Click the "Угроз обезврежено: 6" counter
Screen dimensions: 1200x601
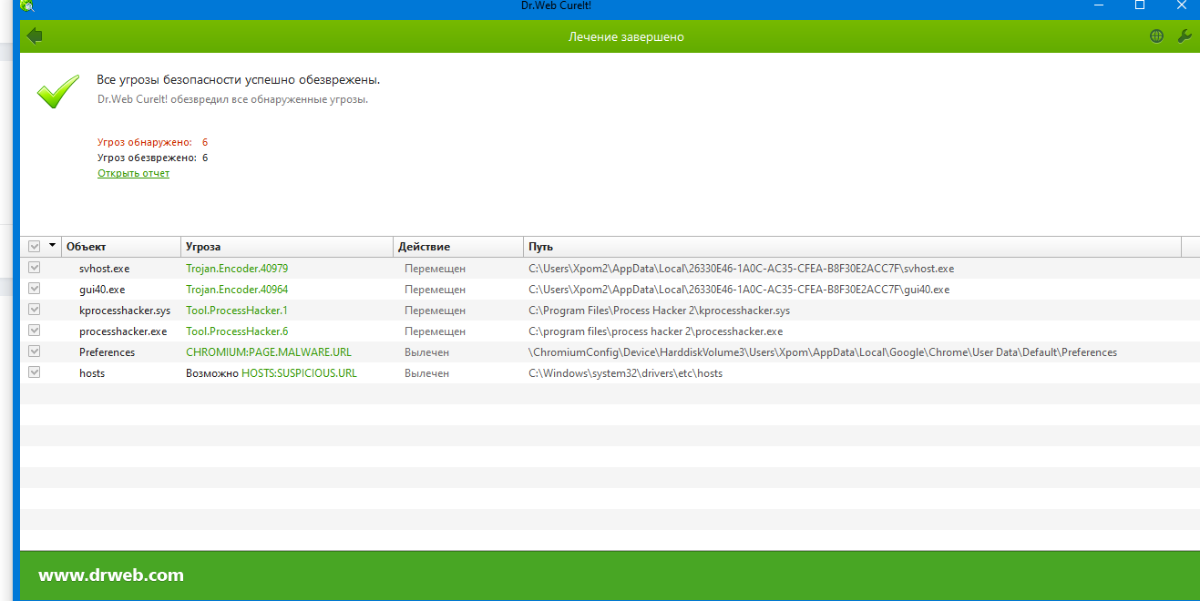pos(152,158)
